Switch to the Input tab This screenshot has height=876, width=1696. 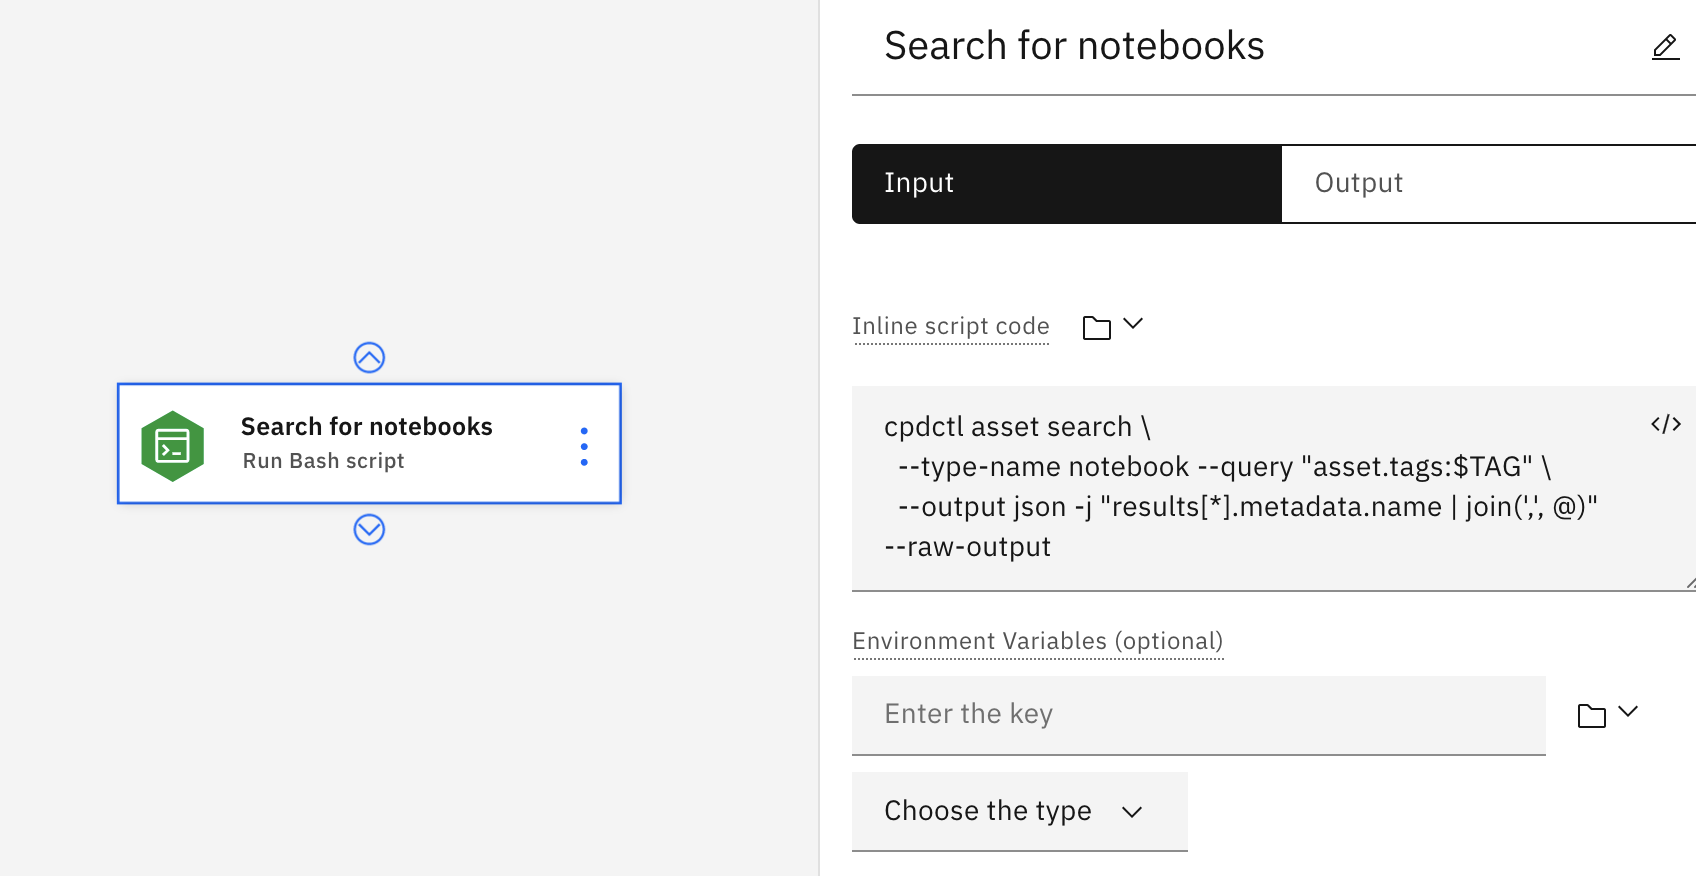pos(1066,183)
